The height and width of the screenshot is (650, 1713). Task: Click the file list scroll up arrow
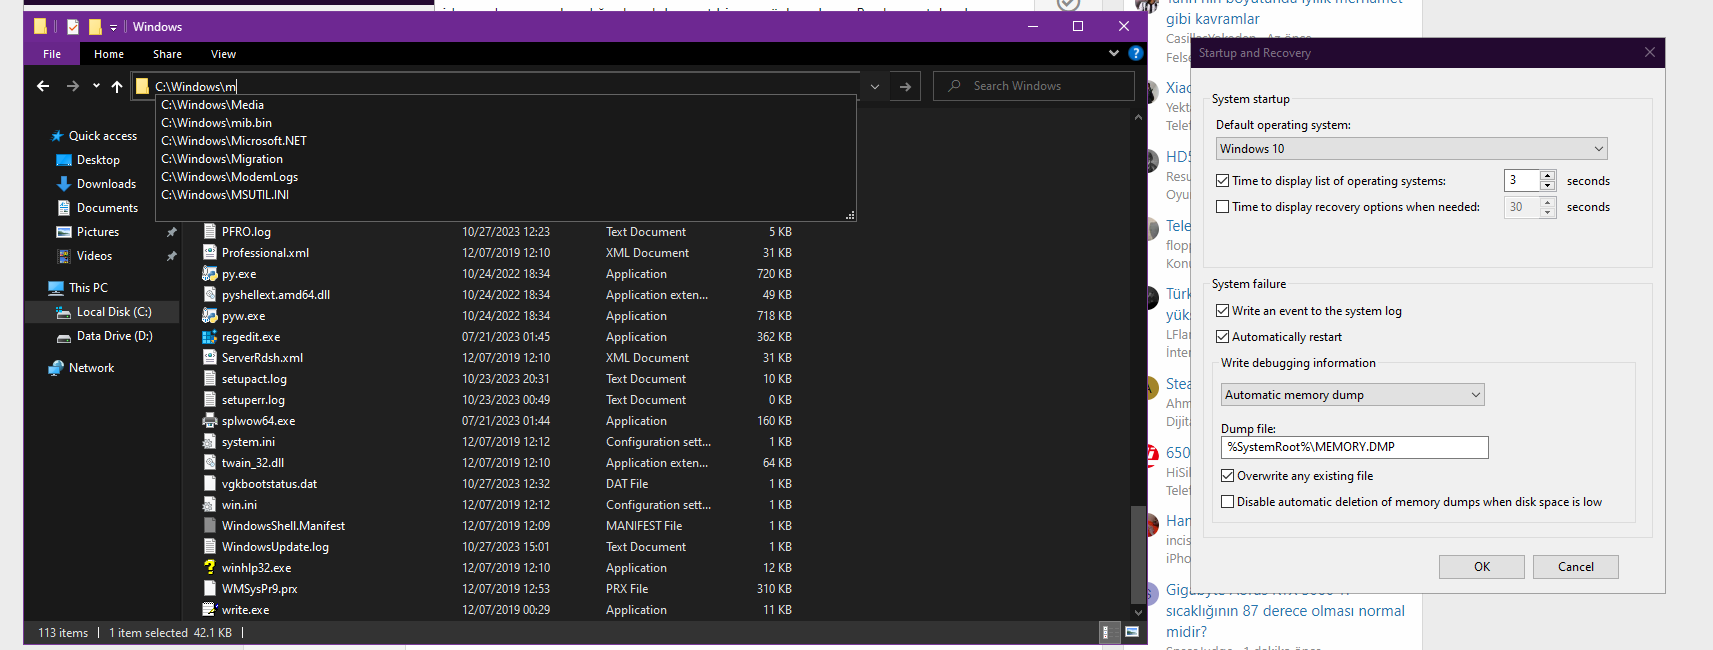point(1138,117)
